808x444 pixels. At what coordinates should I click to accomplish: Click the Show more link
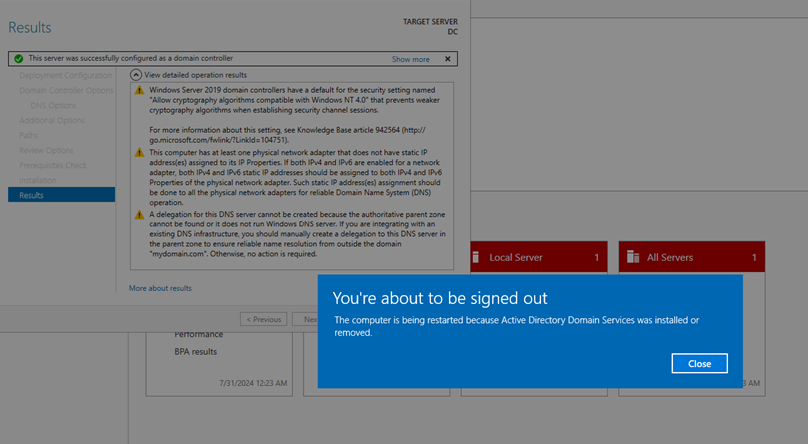(x=410, y=59)
